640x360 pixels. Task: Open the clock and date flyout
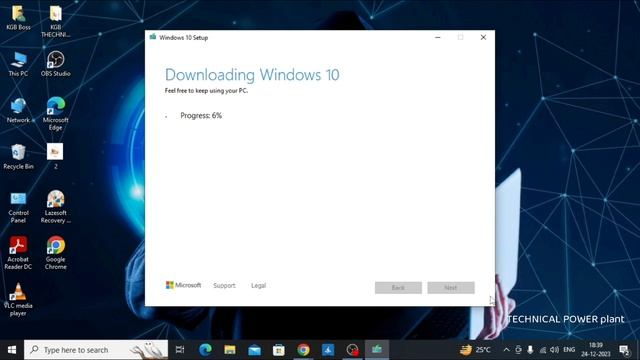coord(596,350)
